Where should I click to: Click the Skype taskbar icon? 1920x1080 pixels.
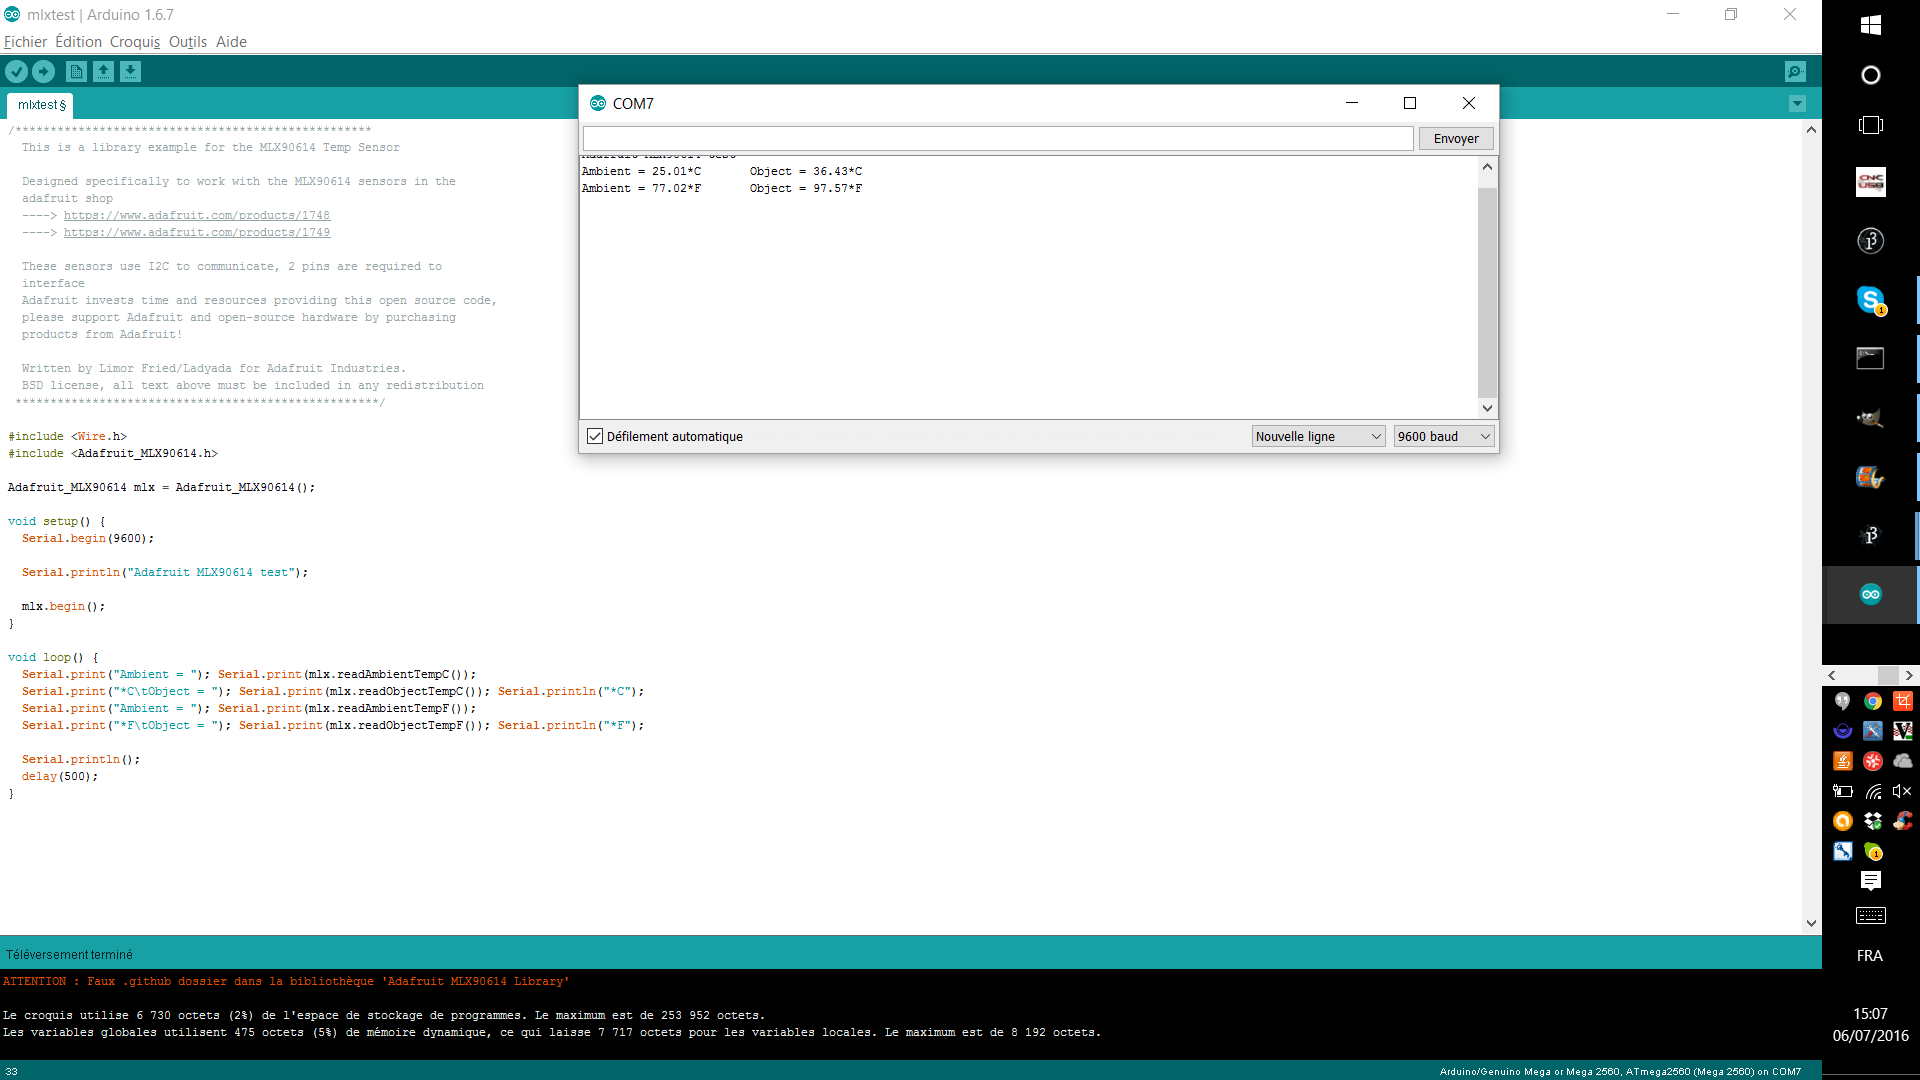[x=1870, y=300]
